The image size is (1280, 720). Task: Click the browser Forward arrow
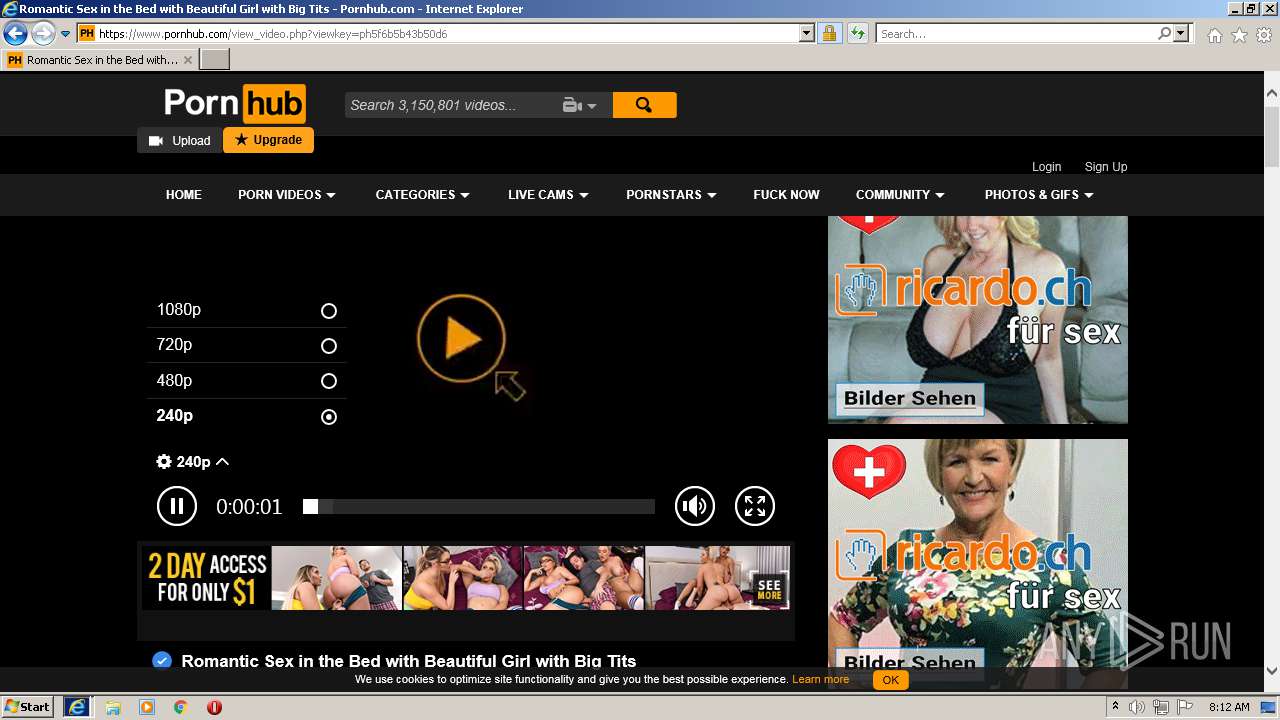43,34
